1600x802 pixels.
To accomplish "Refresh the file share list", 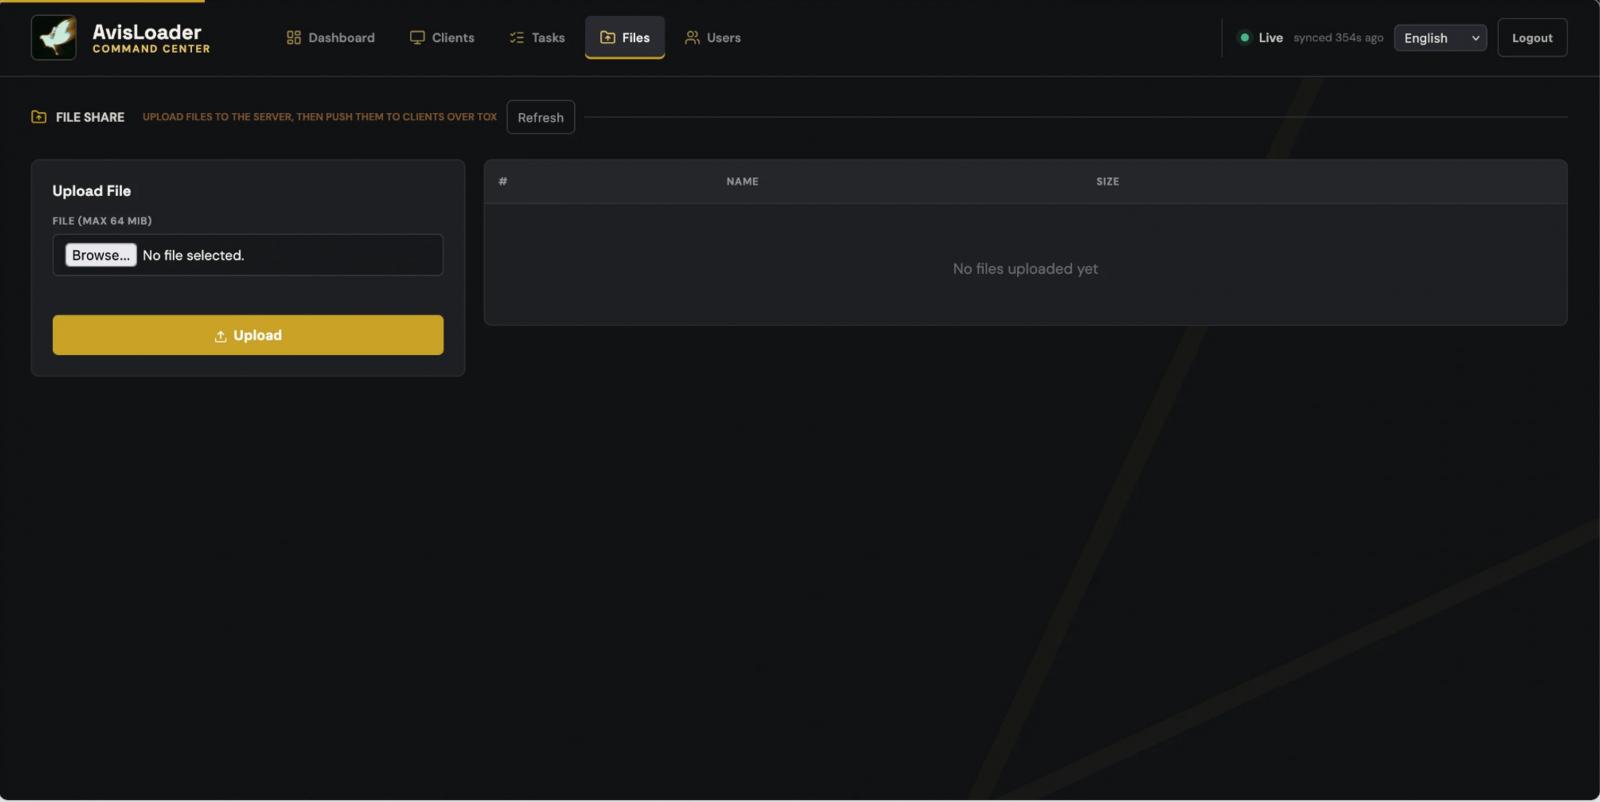I will (x=540, y=117).
